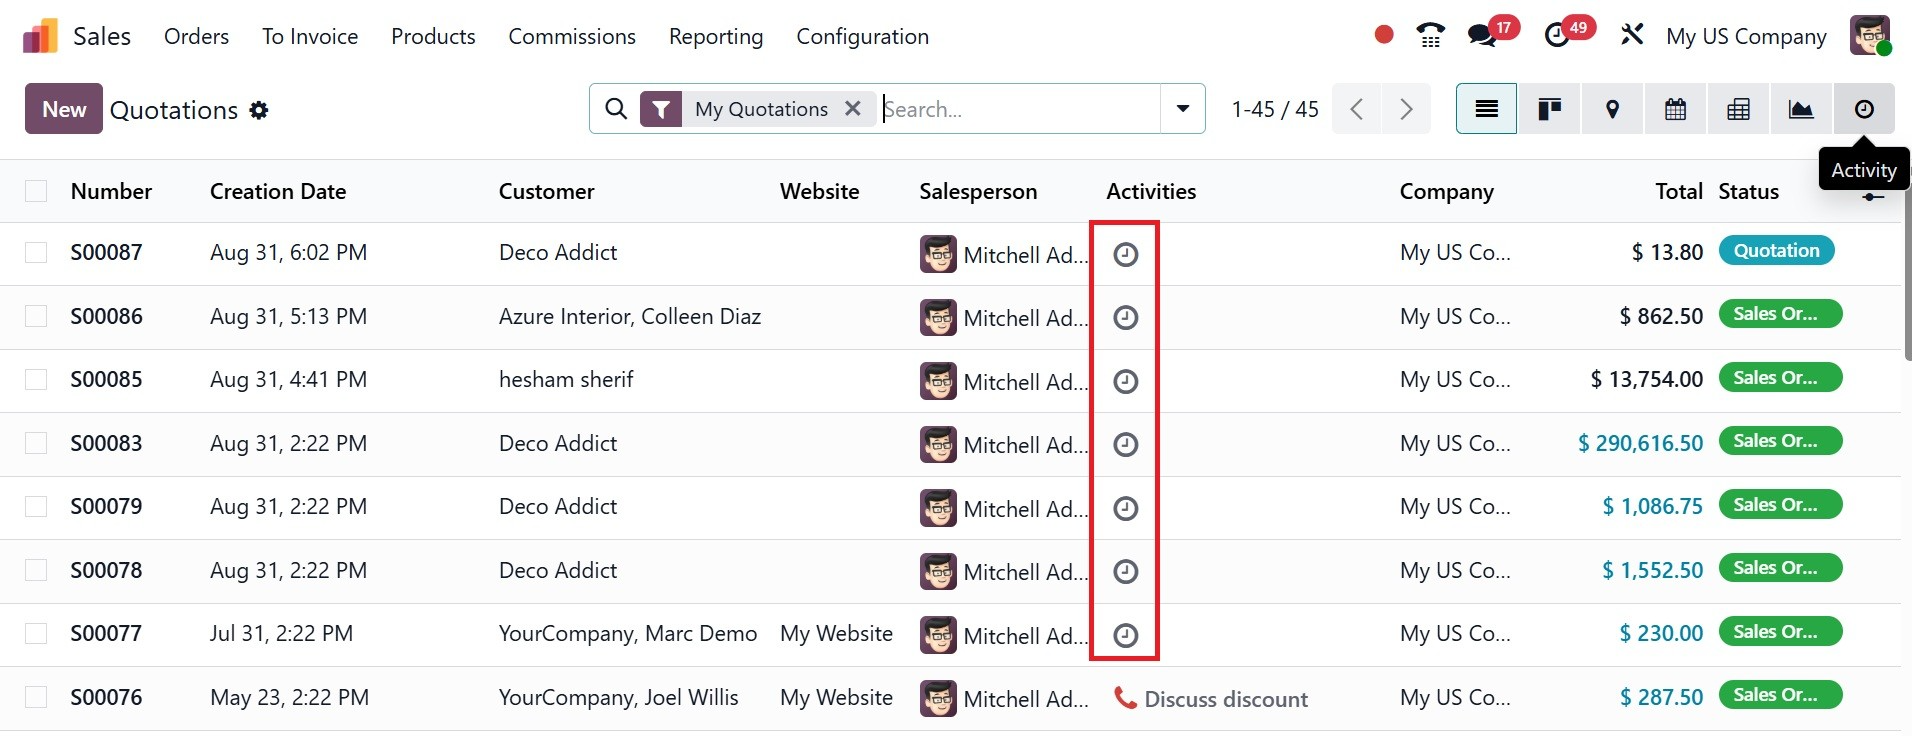The width and height of the screenshot is (1912, 736).
Task: Expand the search options dropdown arrow
Action: point(1183,109)
